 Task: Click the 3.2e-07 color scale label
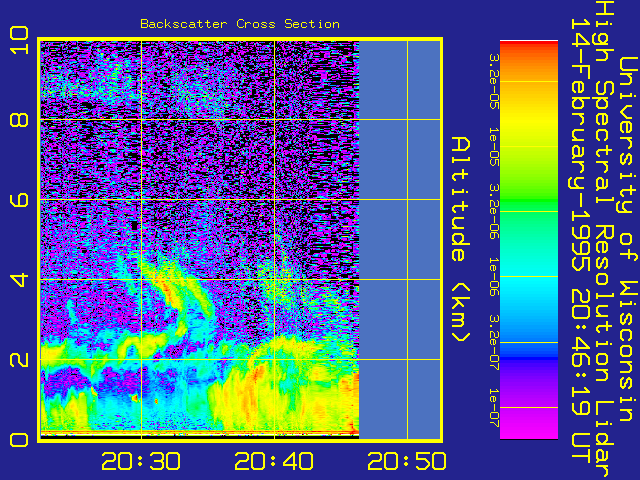pyautogui.click(x=494, y=342)
